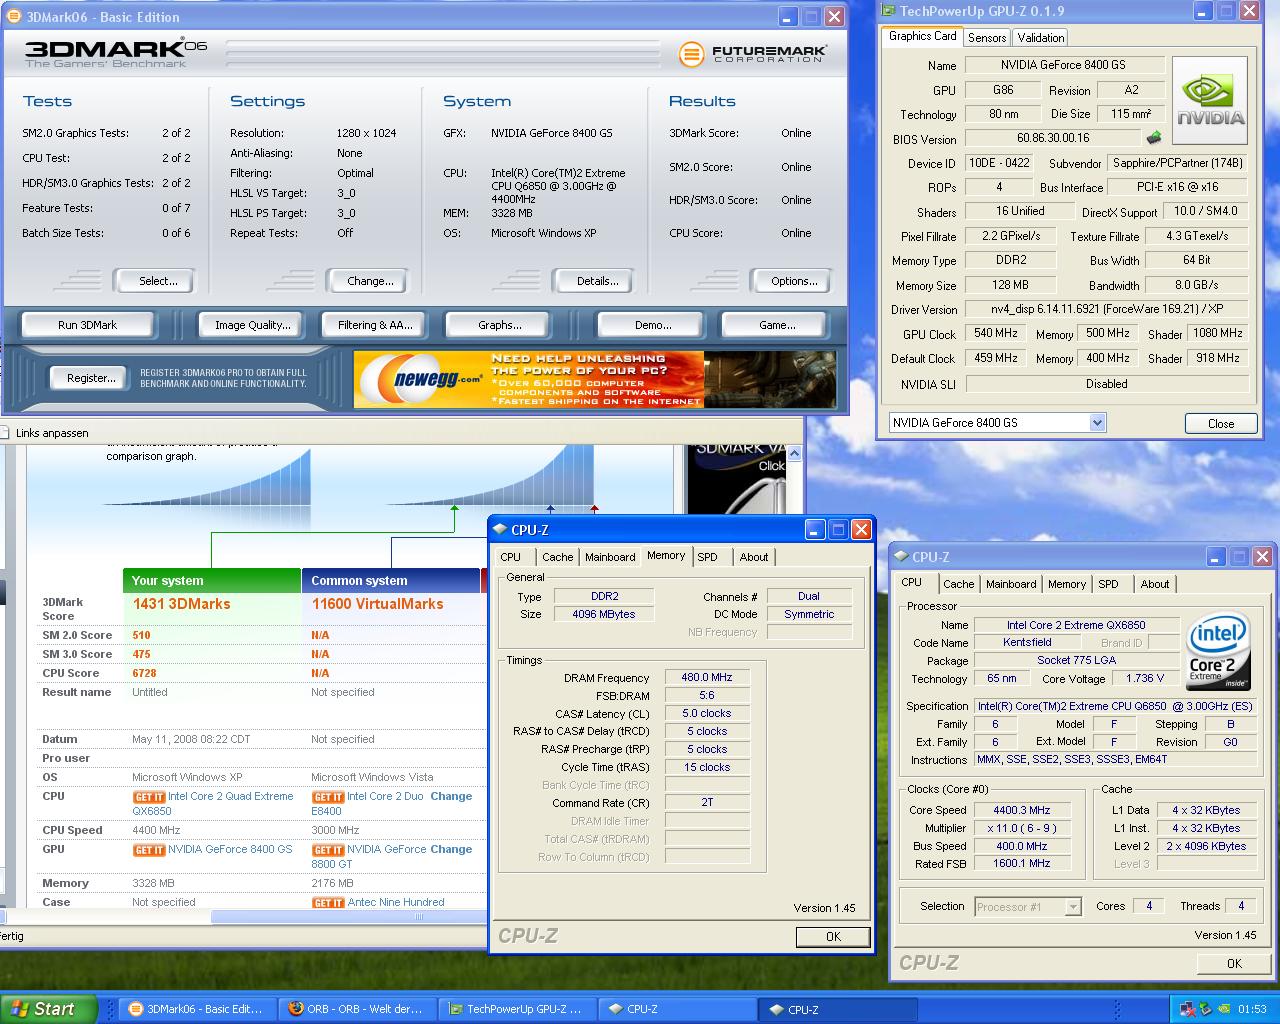Open the About tab in the right CPU-Z window
Image resolution: width=1280 pixels, height=1024 pixels.
[1155, 584]
